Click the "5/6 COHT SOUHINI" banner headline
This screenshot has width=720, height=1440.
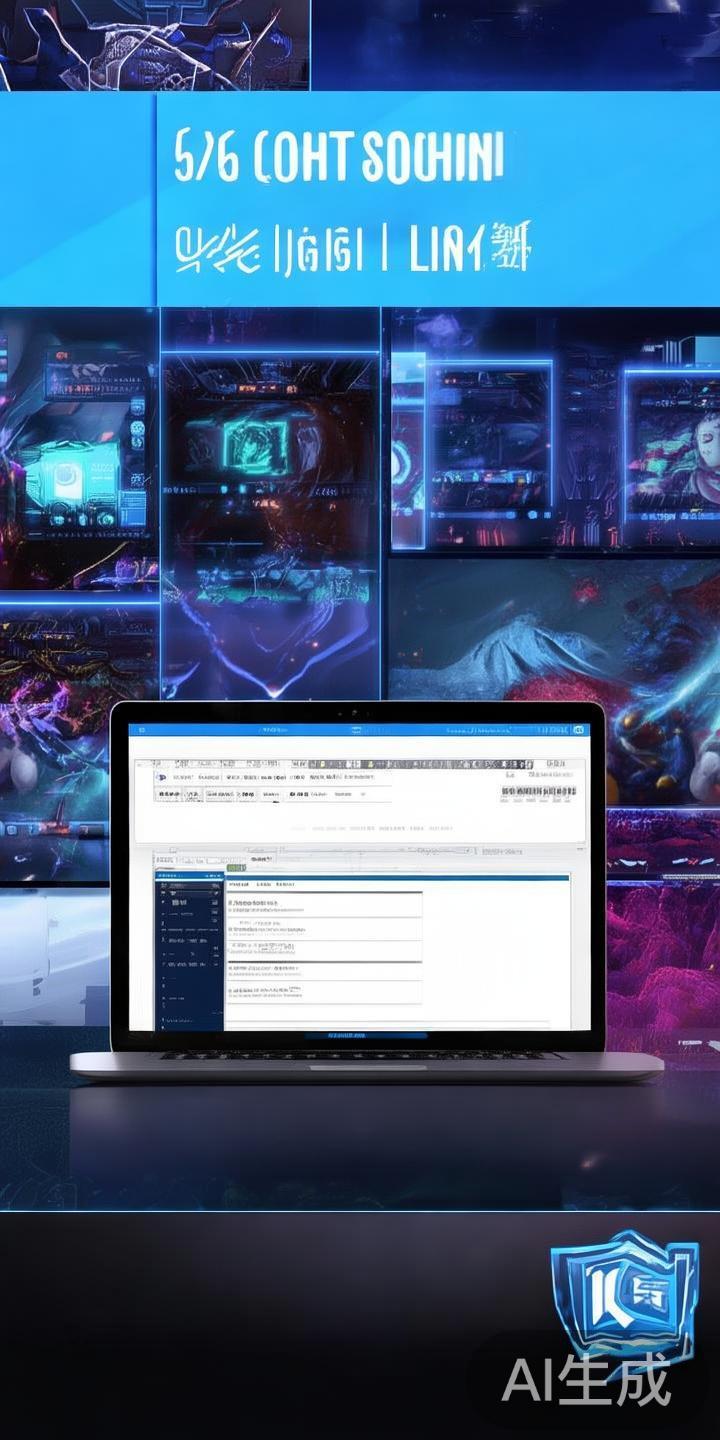[x=337, y=158]
